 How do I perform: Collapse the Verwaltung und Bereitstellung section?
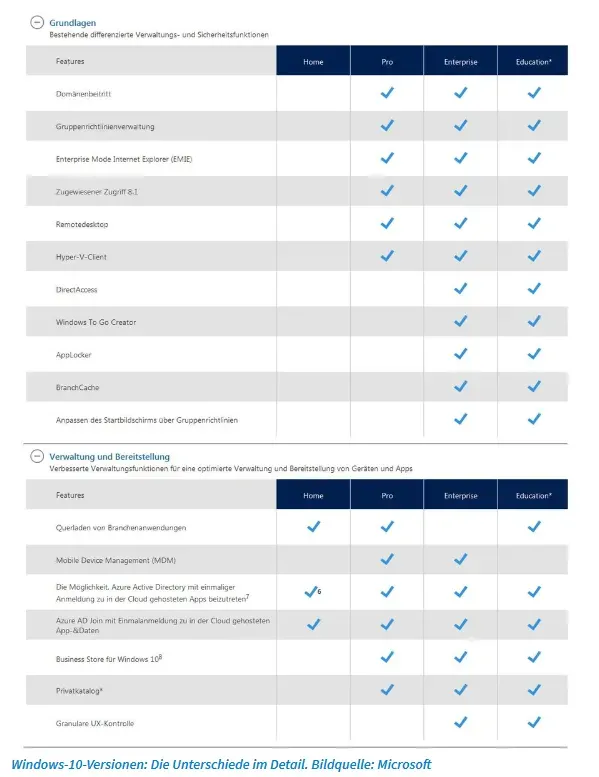pyautogui.click(x=37, y=456)
